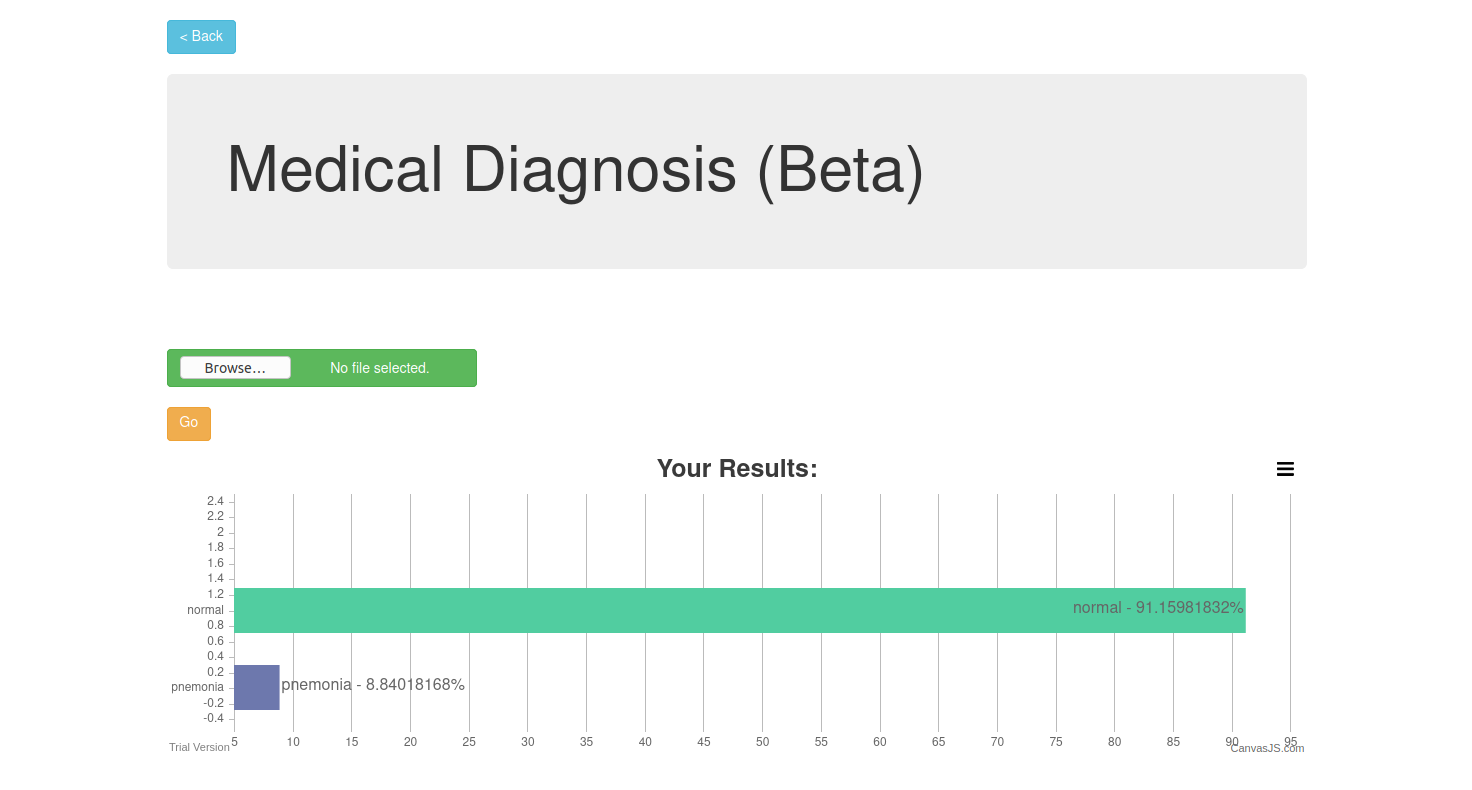This screenshot has height=790, width=1472.
Task: Click the "pnemonia - 8.84018168%" data label
Action: tap(373, 685)
